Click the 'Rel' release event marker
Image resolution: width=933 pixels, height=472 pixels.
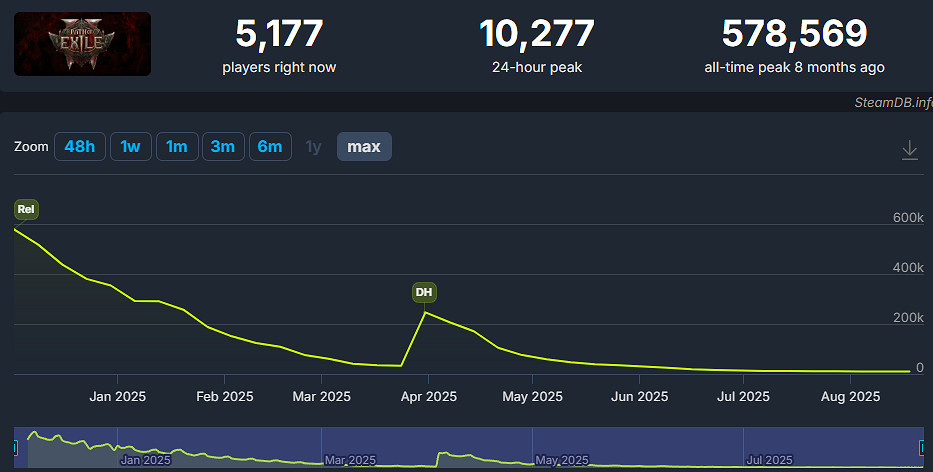pos(26,209)
